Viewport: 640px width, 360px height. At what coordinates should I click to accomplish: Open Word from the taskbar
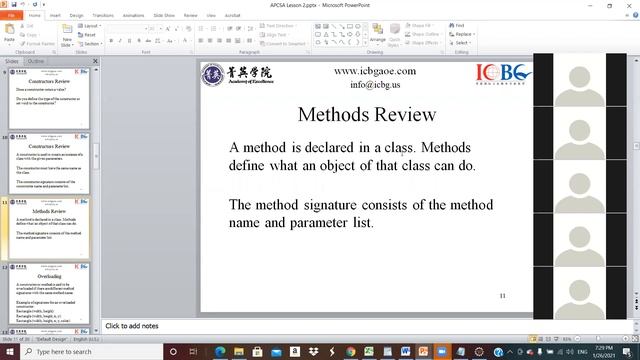pyautogui.click(x=405, y=351)
